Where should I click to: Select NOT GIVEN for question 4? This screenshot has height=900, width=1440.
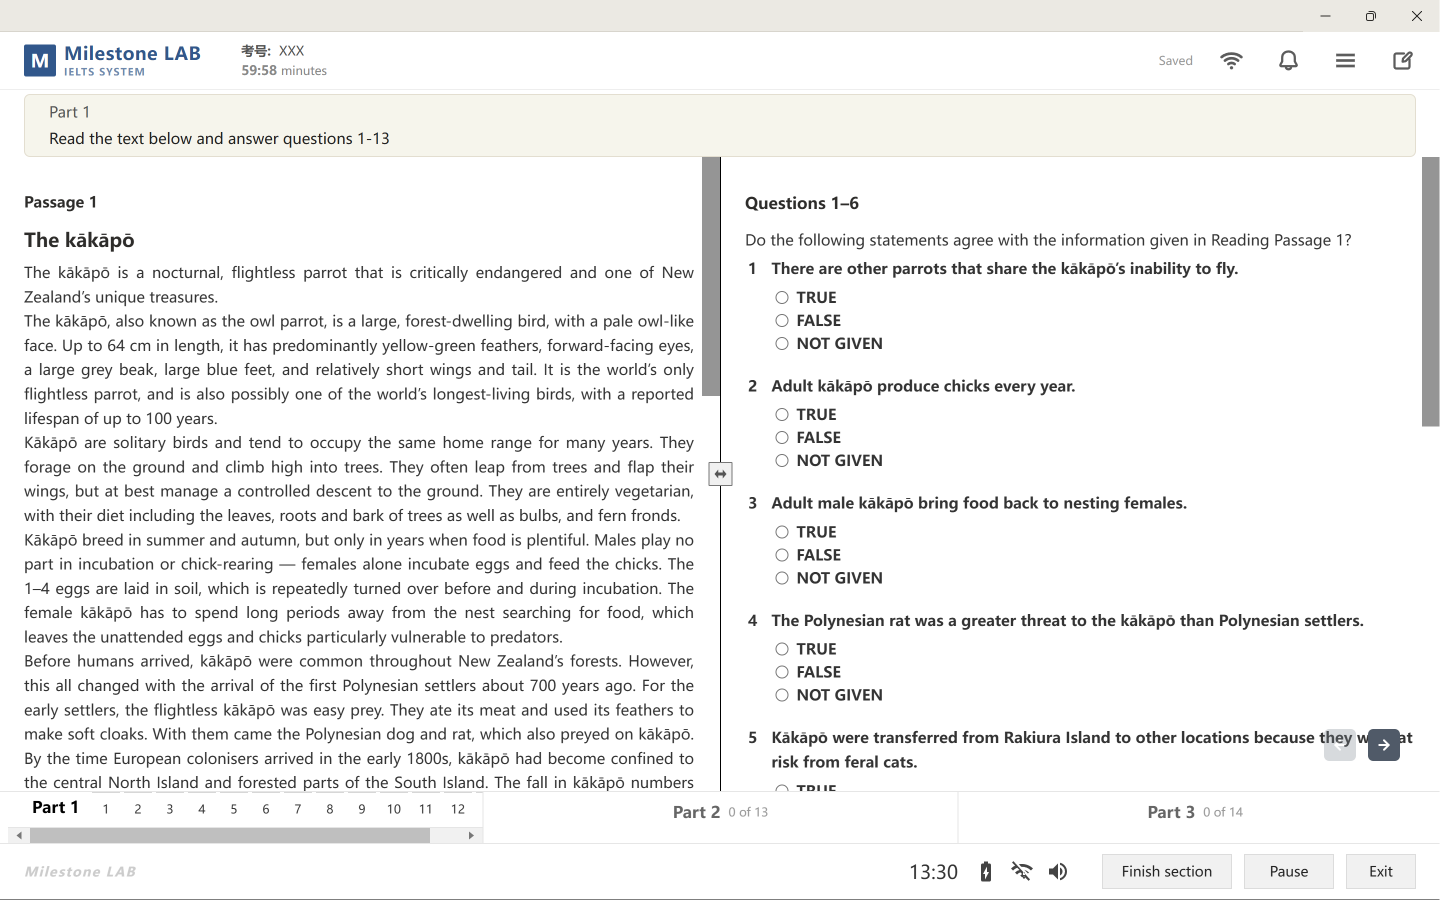pos(782,695)
